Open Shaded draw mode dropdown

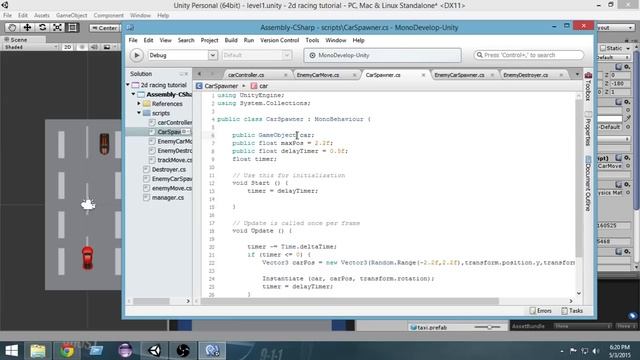point(30,47)
